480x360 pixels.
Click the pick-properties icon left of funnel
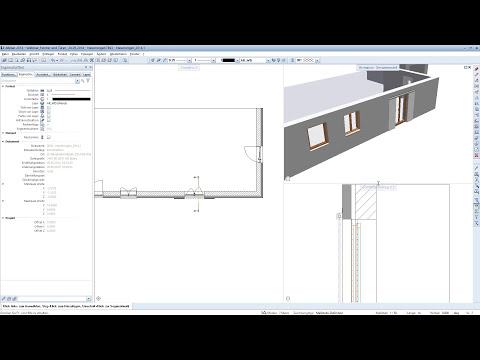[x=83, y=81]
